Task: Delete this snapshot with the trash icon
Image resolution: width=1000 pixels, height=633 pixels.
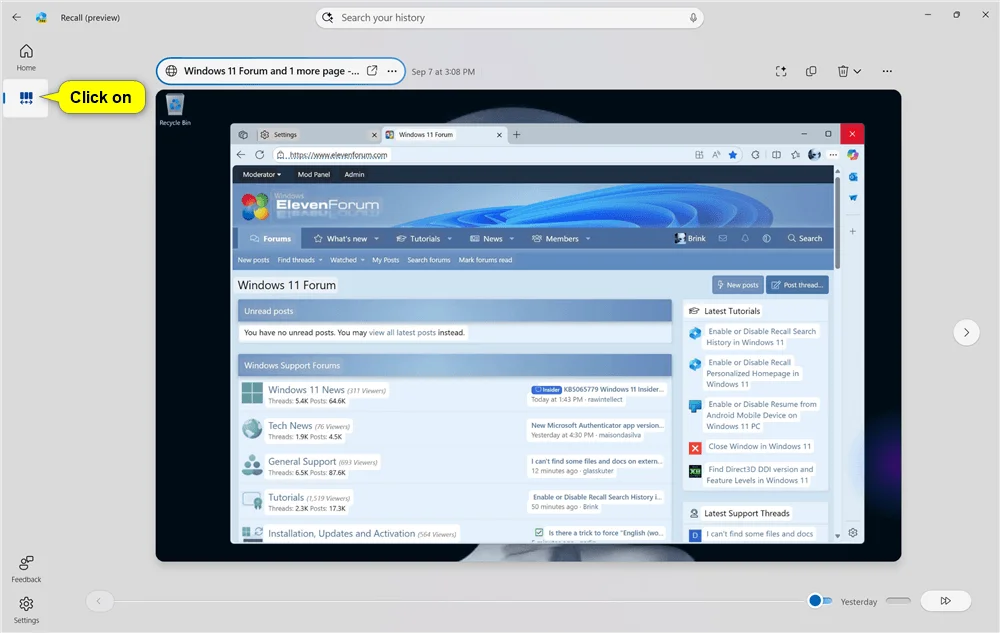Action: tap(842, 71)
